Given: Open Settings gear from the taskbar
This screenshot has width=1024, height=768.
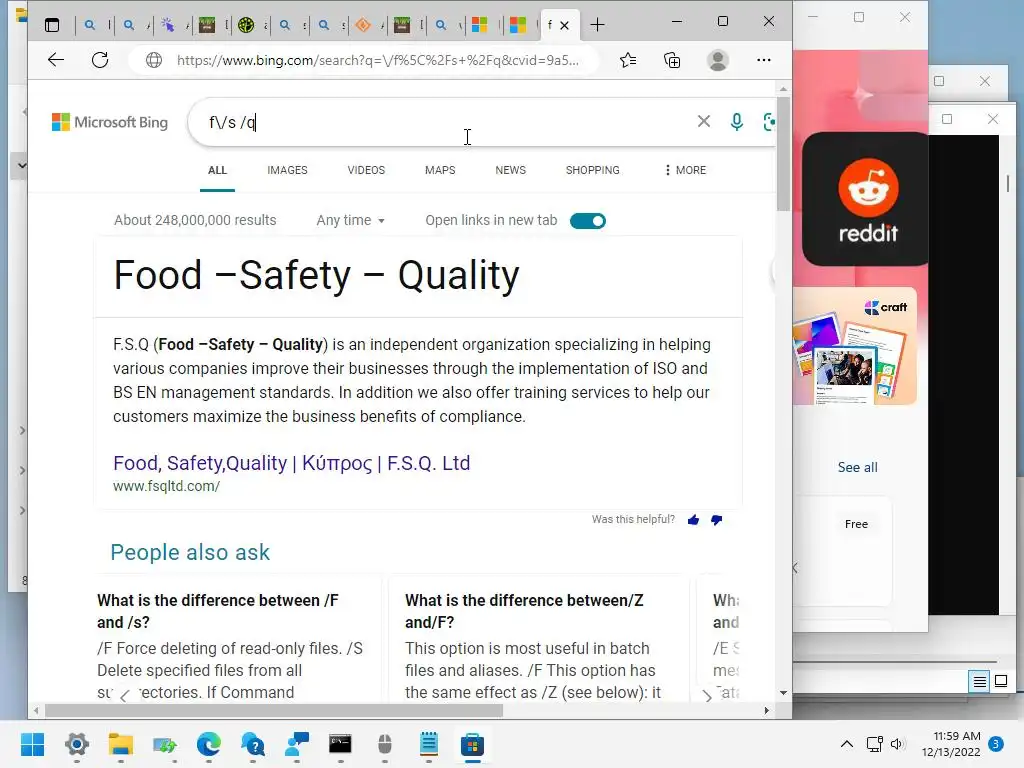Looking at the screenshot, I should point(77,744).
